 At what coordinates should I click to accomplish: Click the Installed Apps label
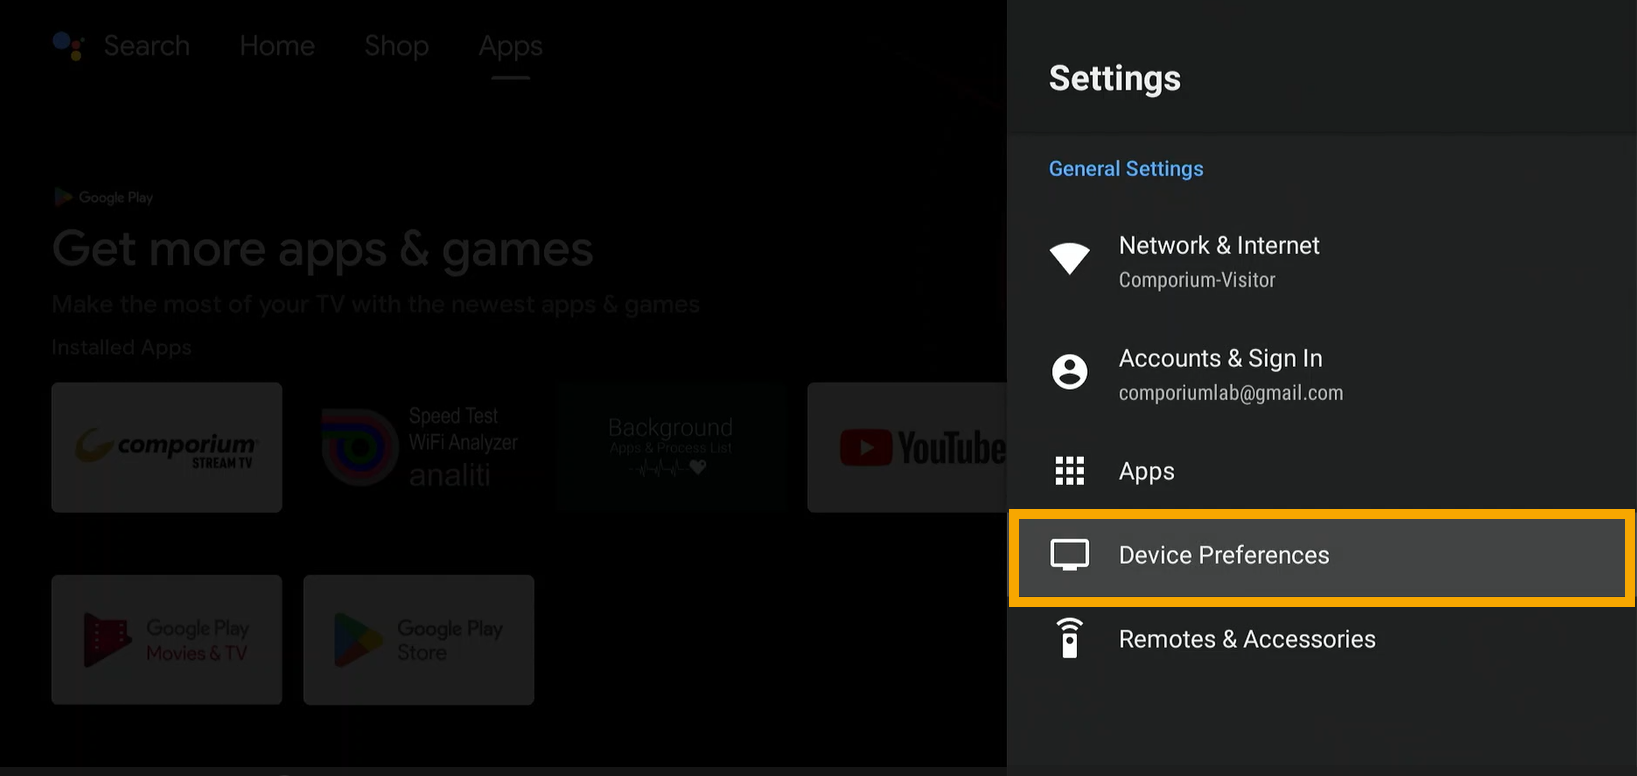pos(121,347)
